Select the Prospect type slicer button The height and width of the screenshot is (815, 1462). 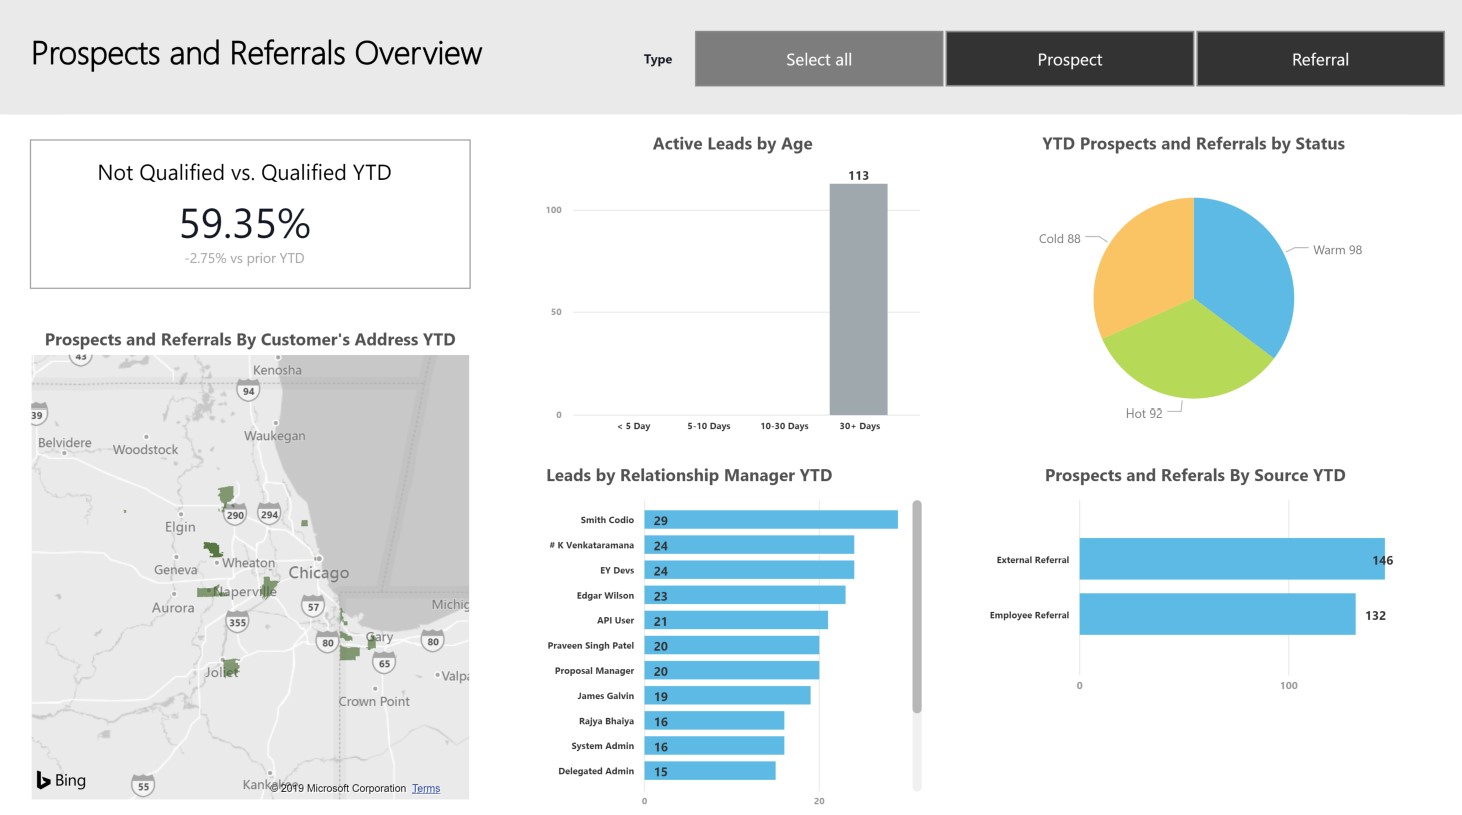[1069, 59]
